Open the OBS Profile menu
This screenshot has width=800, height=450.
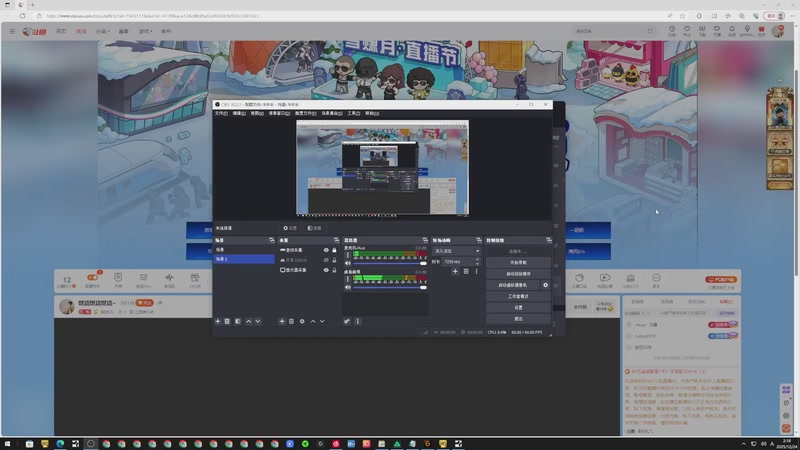[305, 113]
